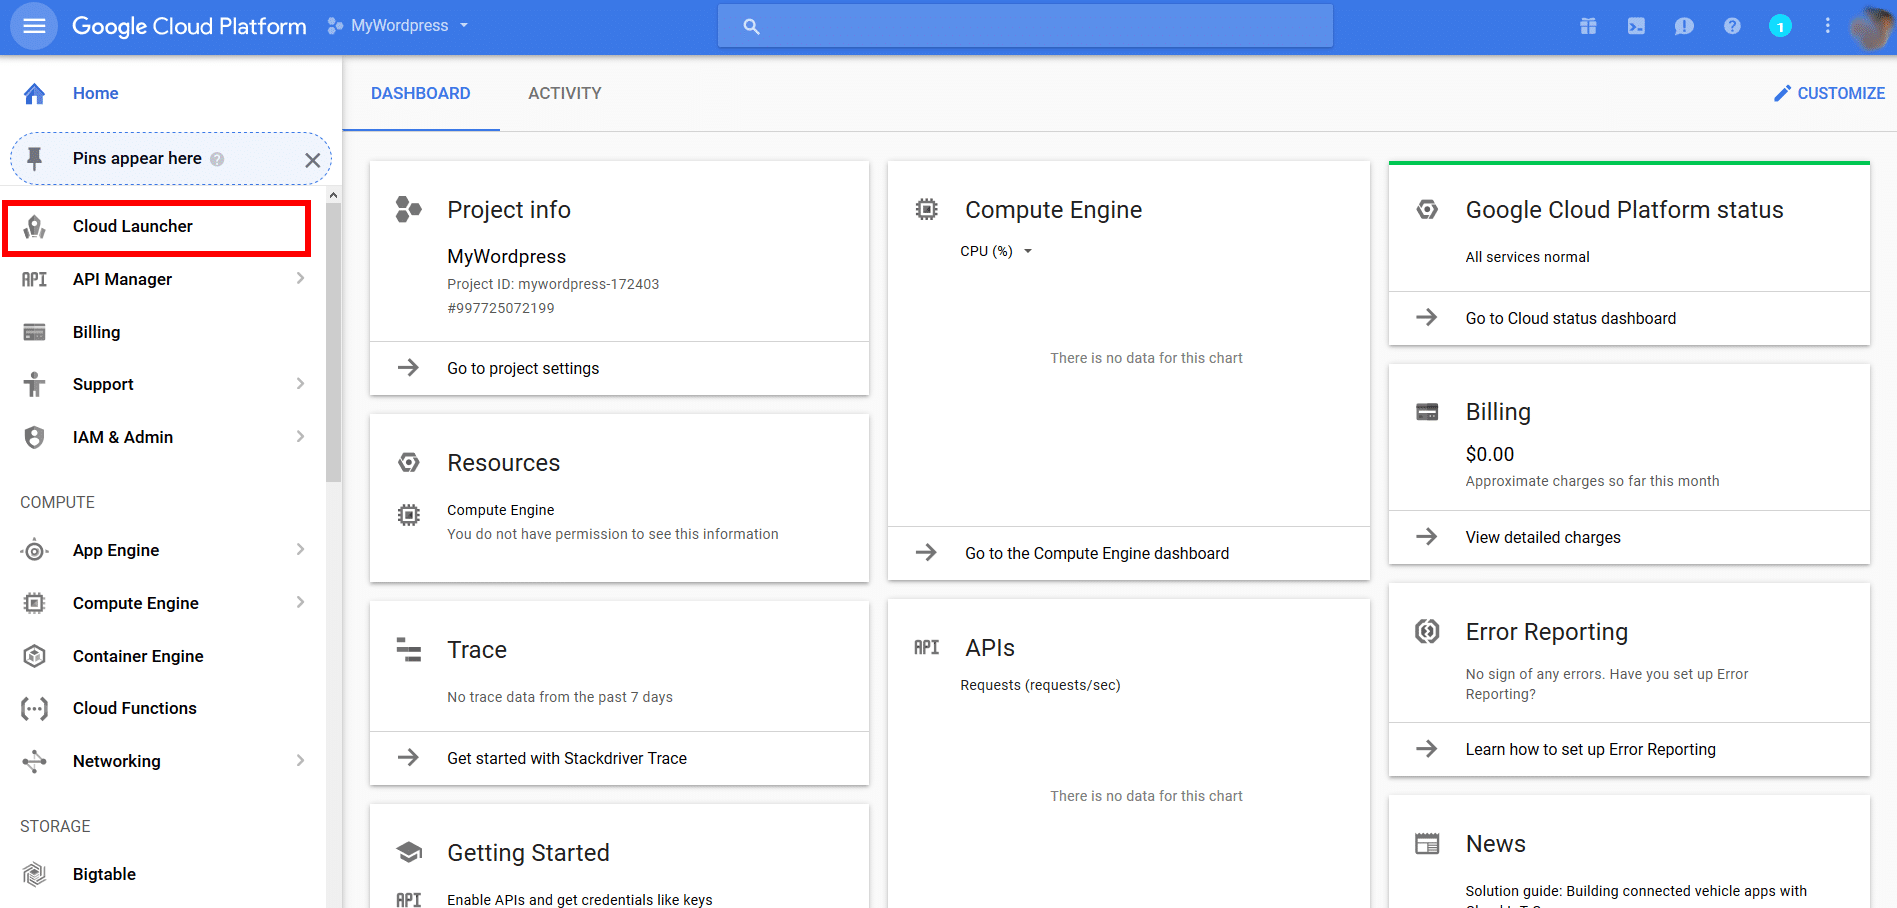This screenshot has height=908, width=1897.
Task: Click the $0.00 billing amount
Action: 1490,454
